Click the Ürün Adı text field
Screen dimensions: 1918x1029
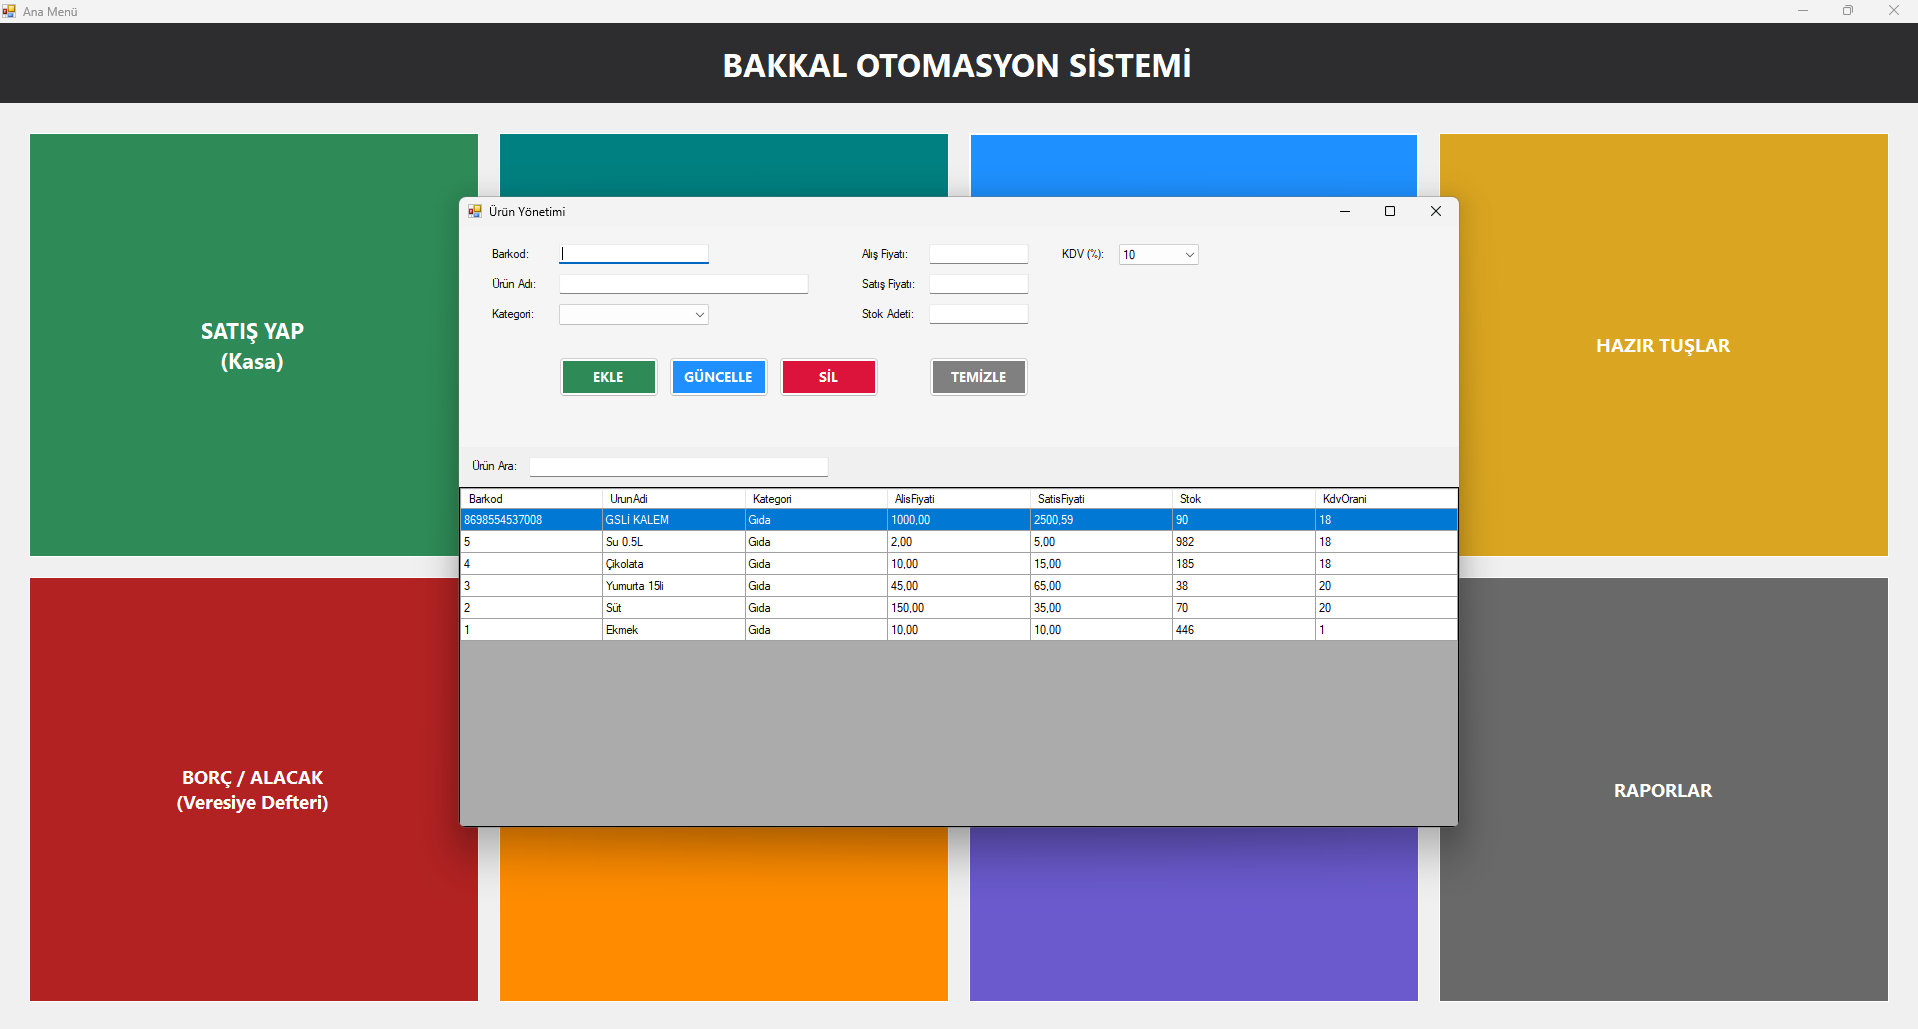coord(683,284)
